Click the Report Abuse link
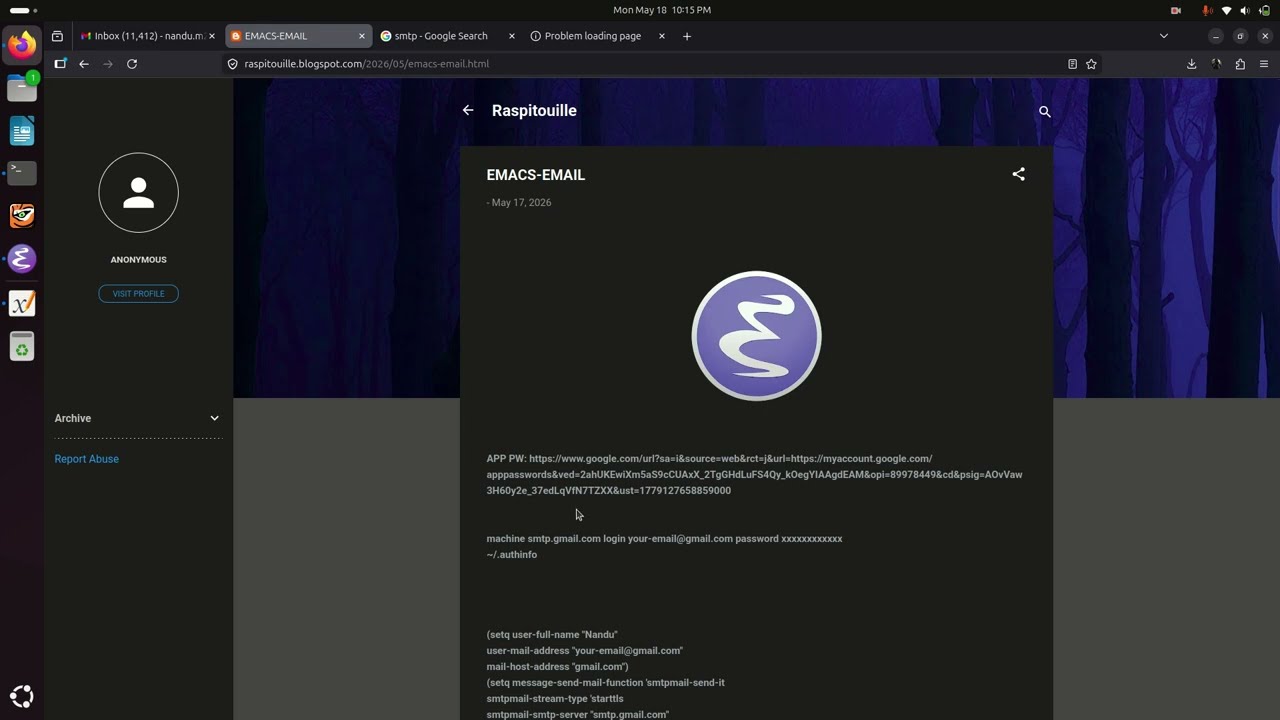Screen dimensions: 1280x720 click(86, 459)
